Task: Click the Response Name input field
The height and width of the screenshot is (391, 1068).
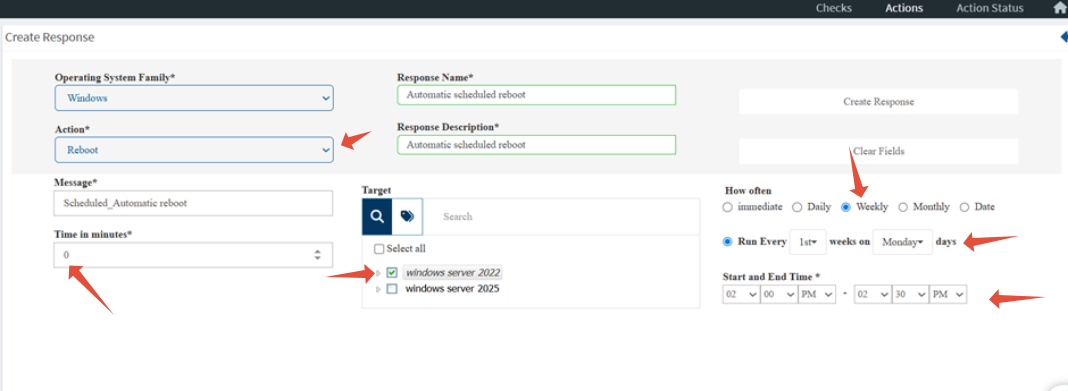Action: (x=537, y=95)
